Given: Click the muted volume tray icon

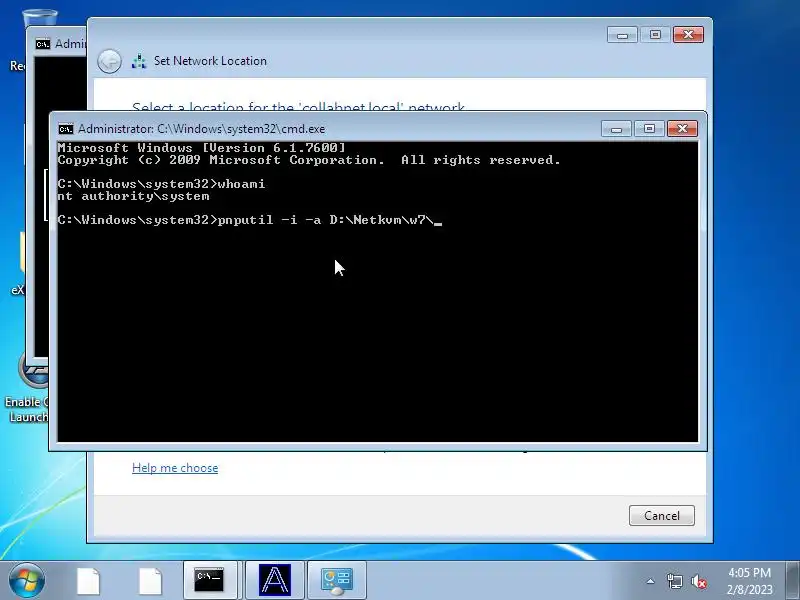Looking at the screenshot, I should tap(698, 581).
